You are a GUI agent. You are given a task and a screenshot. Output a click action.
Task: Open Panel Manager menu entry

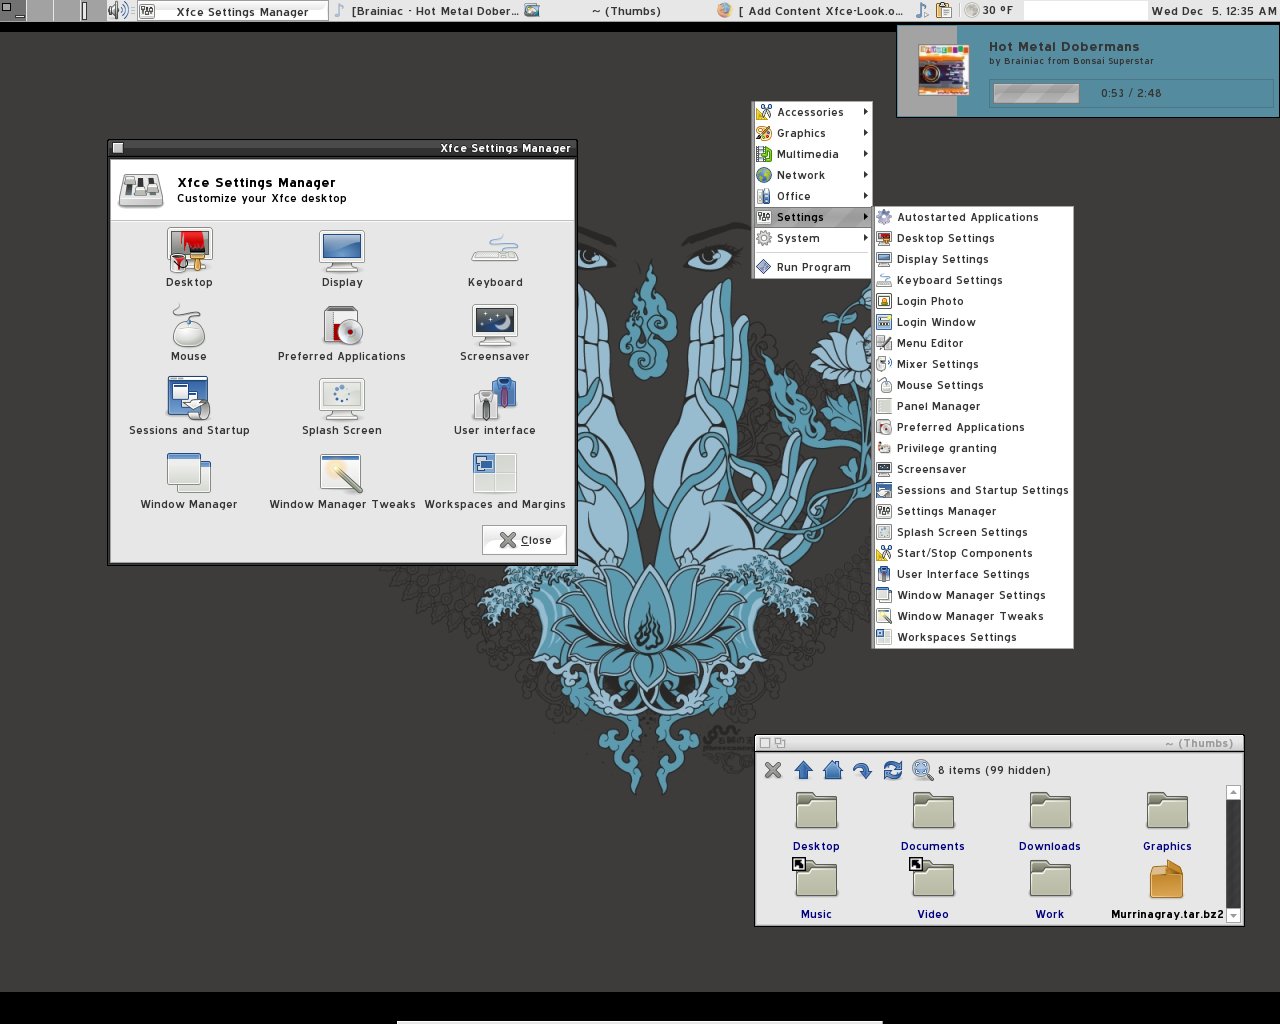pyautogui.click(x=973, y=406)
